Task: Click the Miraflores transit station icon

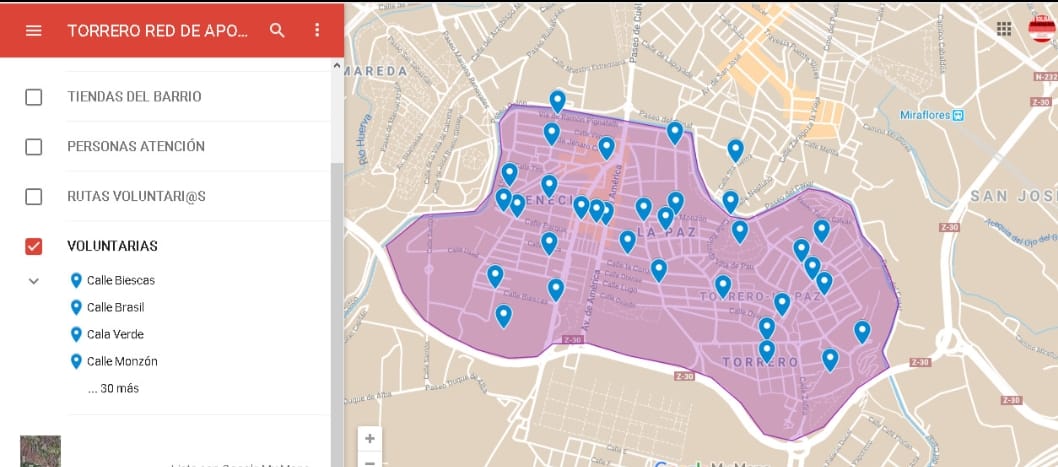Action: (x=958, y=115)
